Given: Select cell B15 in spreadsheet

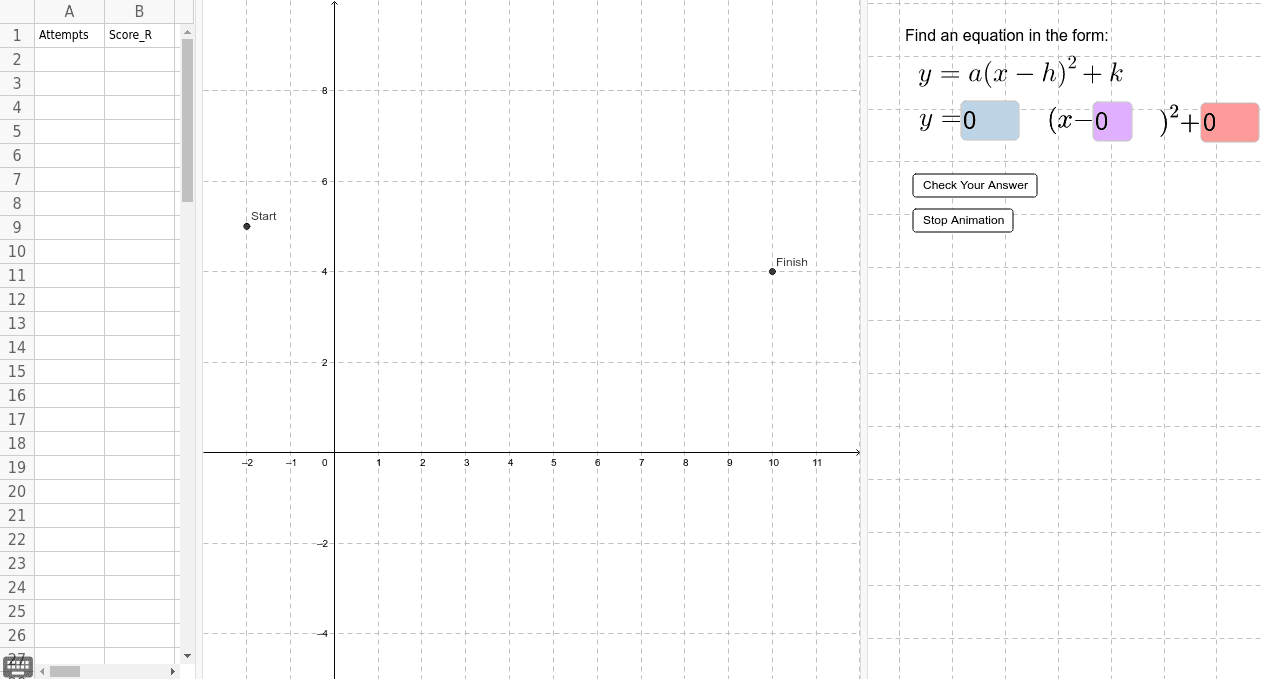Looking at the screenshot, I should click(x=139, y=371).
